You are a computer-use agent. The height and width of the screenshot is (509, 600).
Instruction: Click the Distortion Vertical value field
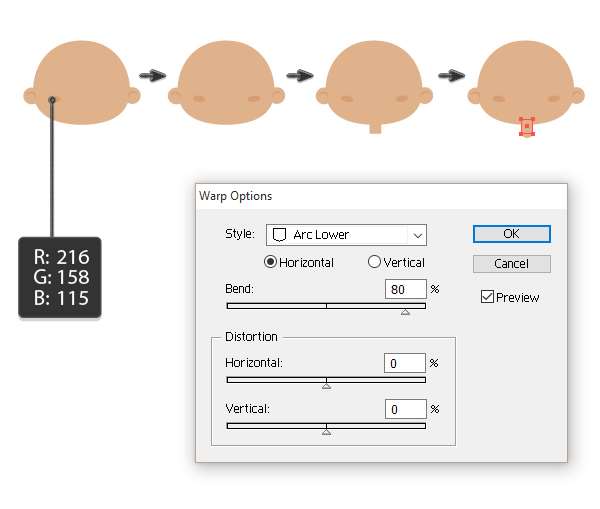[x=406, y=409]
